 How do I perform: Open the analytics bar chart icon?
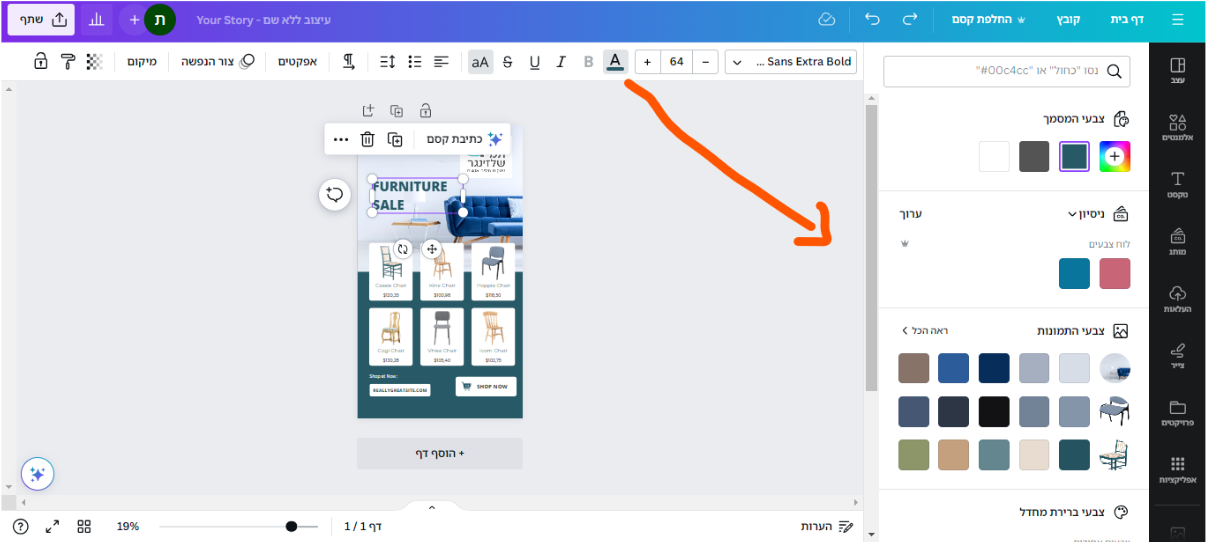pos(95,19)
